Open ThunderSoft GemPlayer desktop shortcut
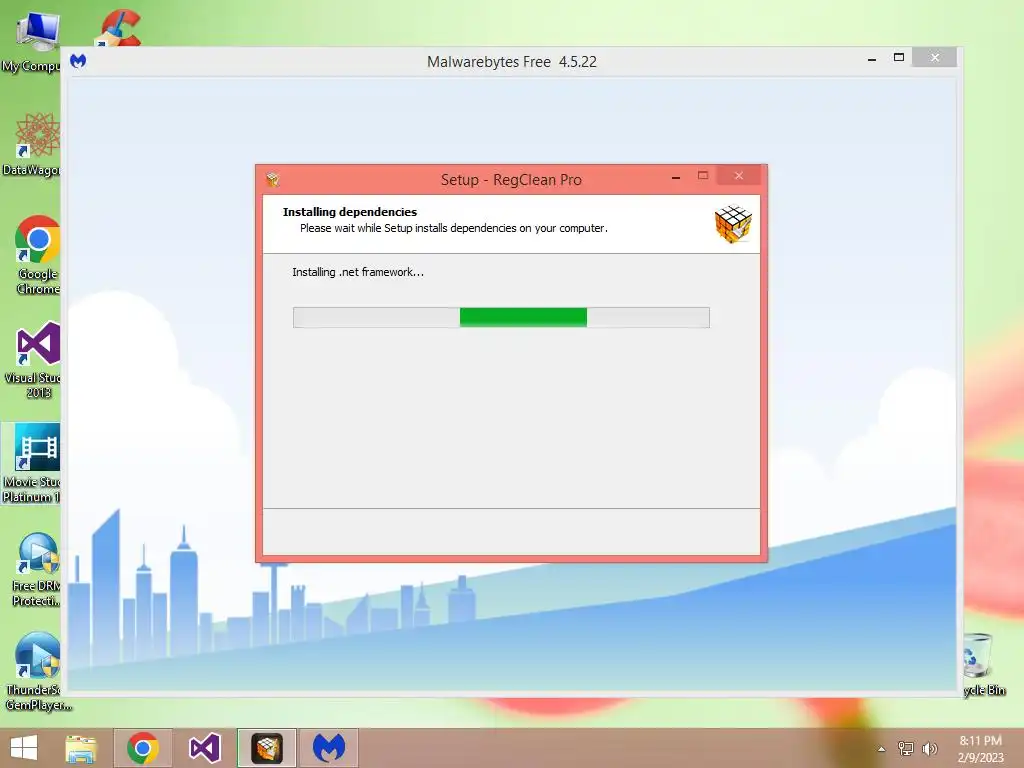Viewport: 1024px width, 768px height. coord(37,673)
